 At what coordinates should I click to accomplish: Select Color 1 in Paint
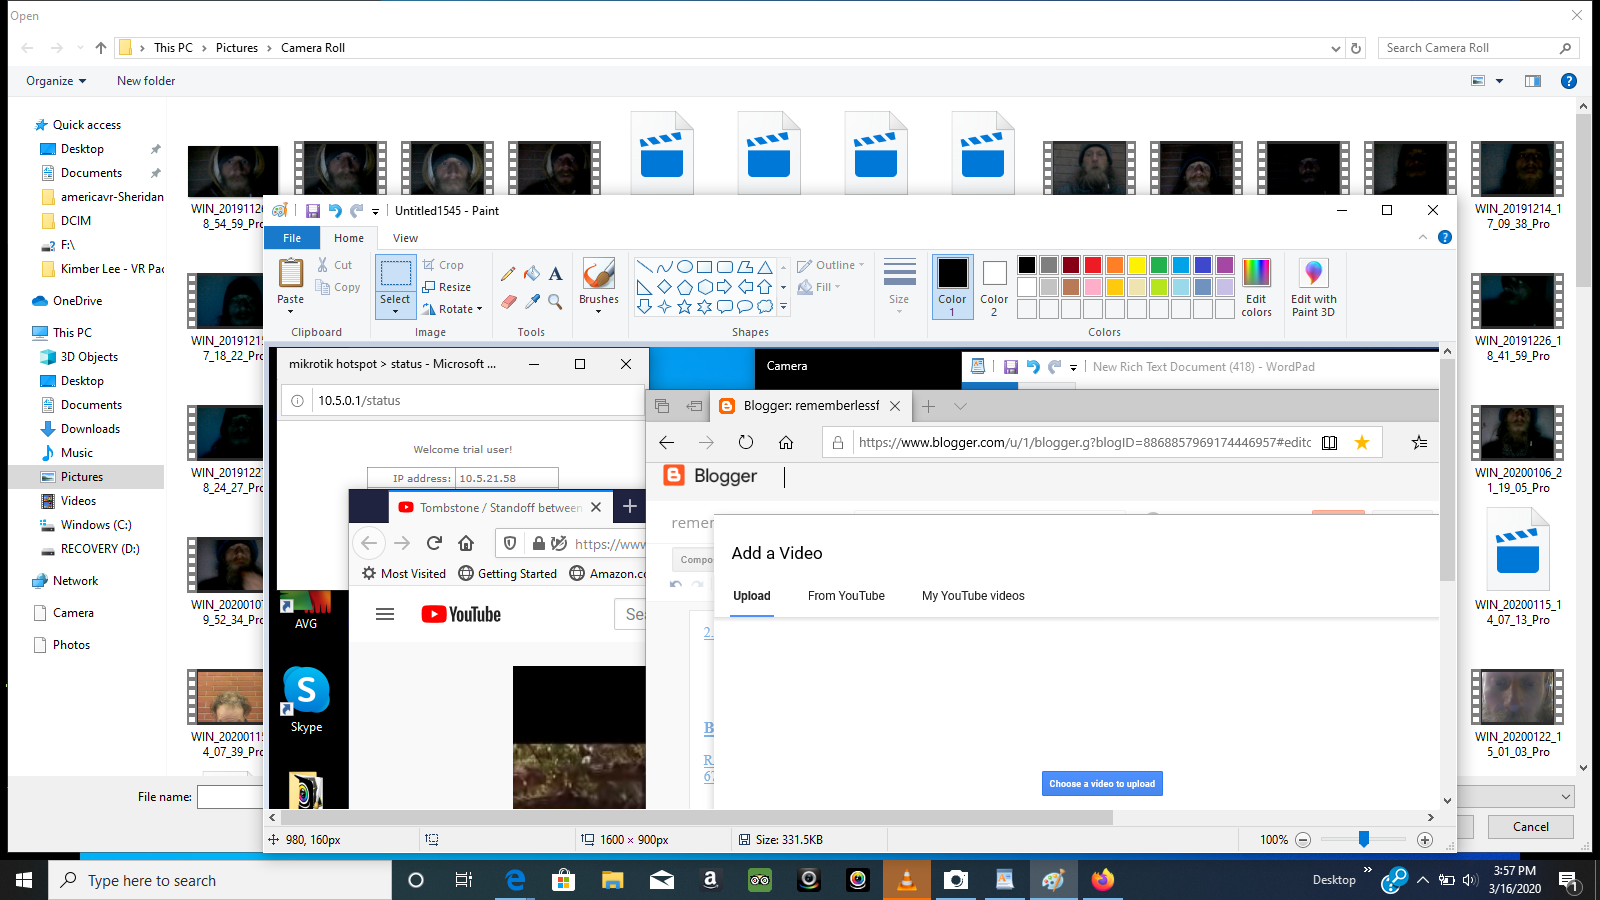(x=952, y=287)
